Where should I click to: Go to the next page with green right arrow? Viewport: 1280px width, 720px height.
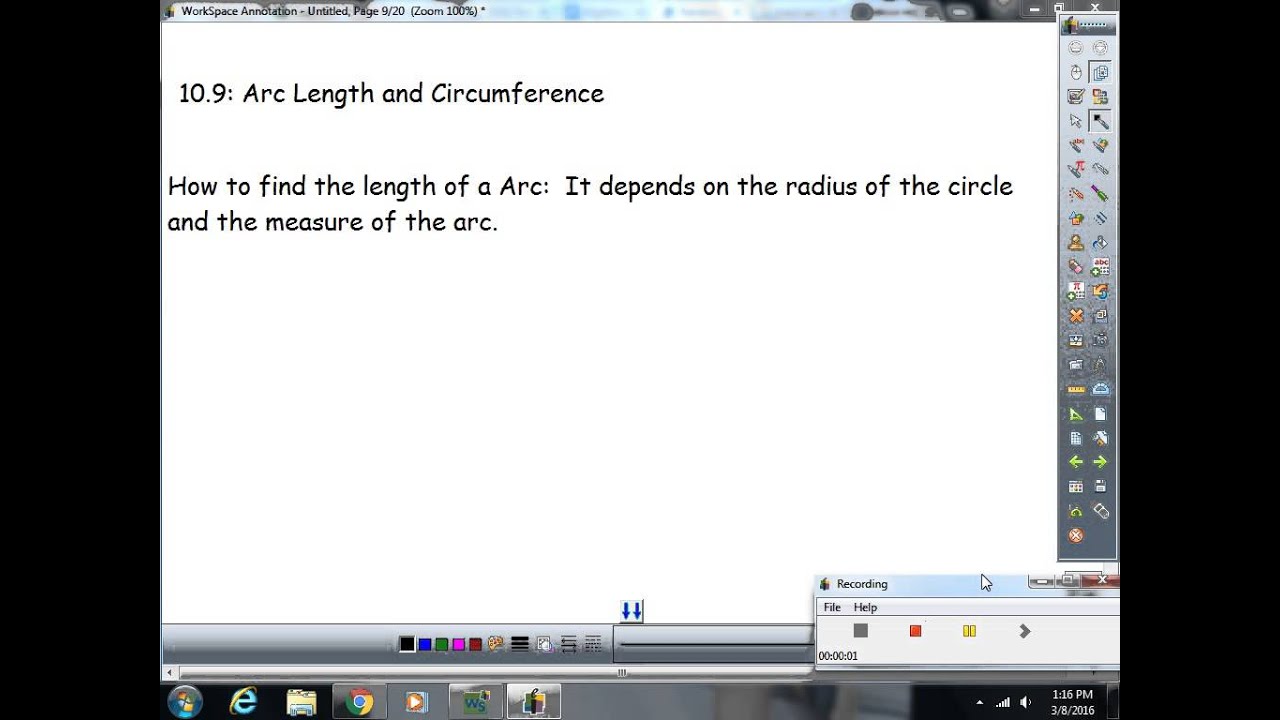[1100, 462]
